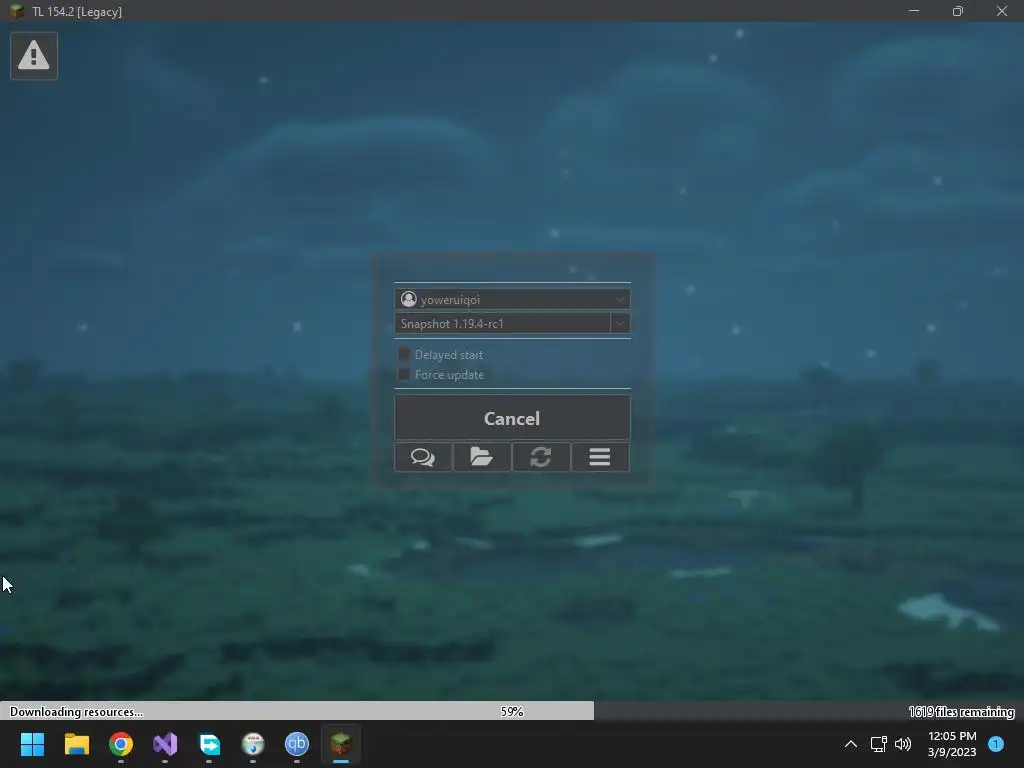Click the Minecraft launcher taskbar icon
1024x768 pixels.
coord(341,744)
